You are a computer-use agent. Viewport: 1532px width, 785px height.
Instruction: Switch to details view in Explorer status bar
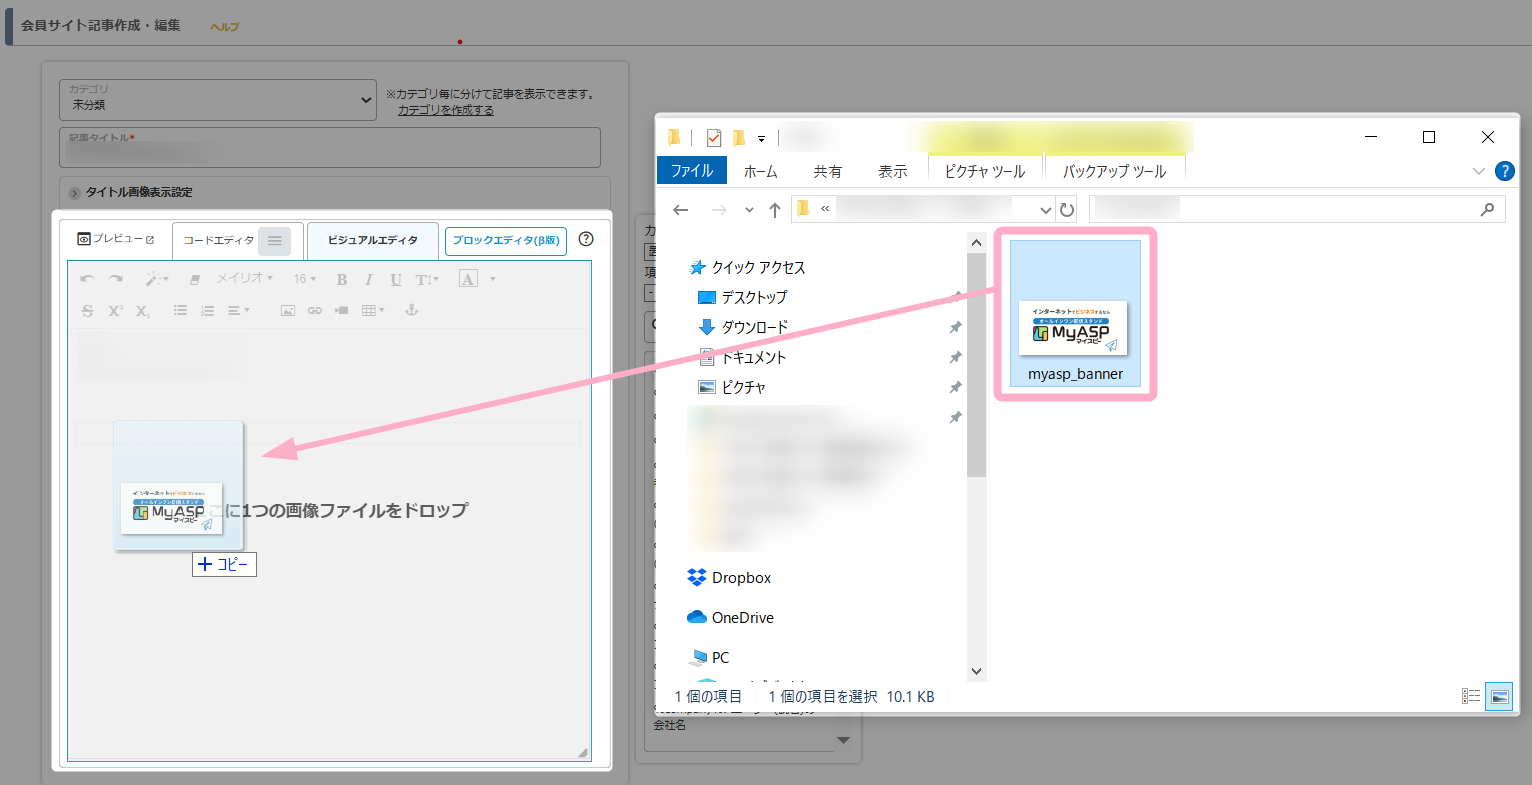click(1471, 696)
